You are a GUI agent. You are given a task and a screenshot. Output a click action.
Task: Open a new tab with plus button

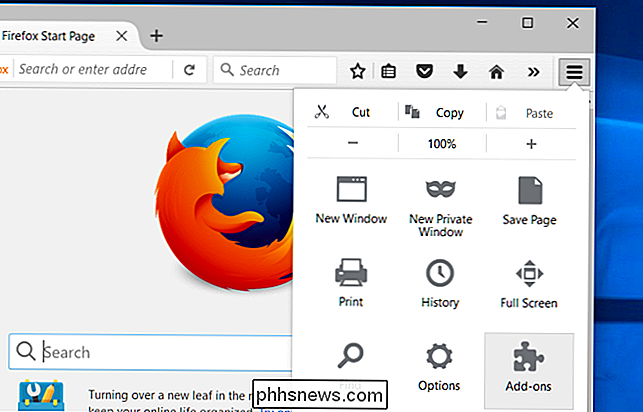click(156, 36)
